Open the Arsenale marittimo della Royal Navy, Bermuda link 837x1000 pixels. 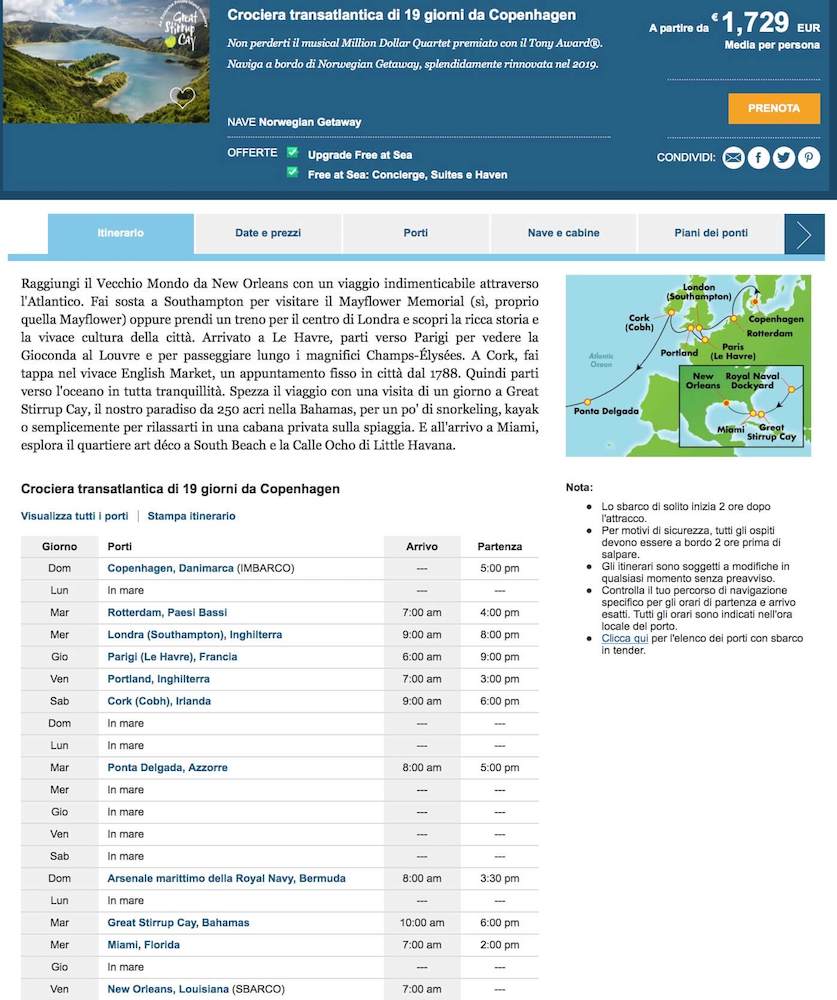(226, 878)
